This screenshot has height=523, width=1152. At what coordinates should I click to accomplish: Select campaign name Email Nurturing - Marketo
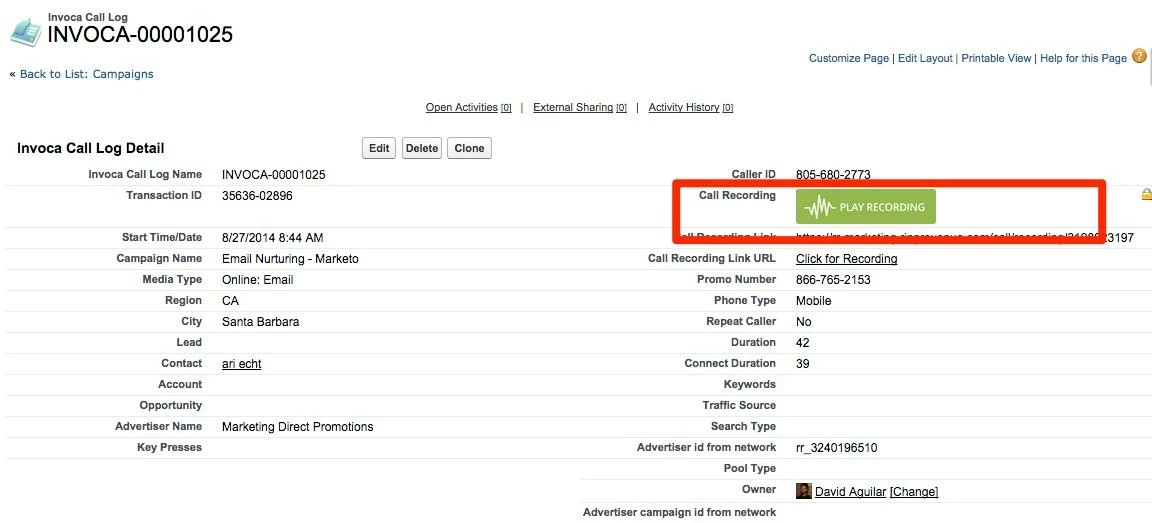coord(290,259)
